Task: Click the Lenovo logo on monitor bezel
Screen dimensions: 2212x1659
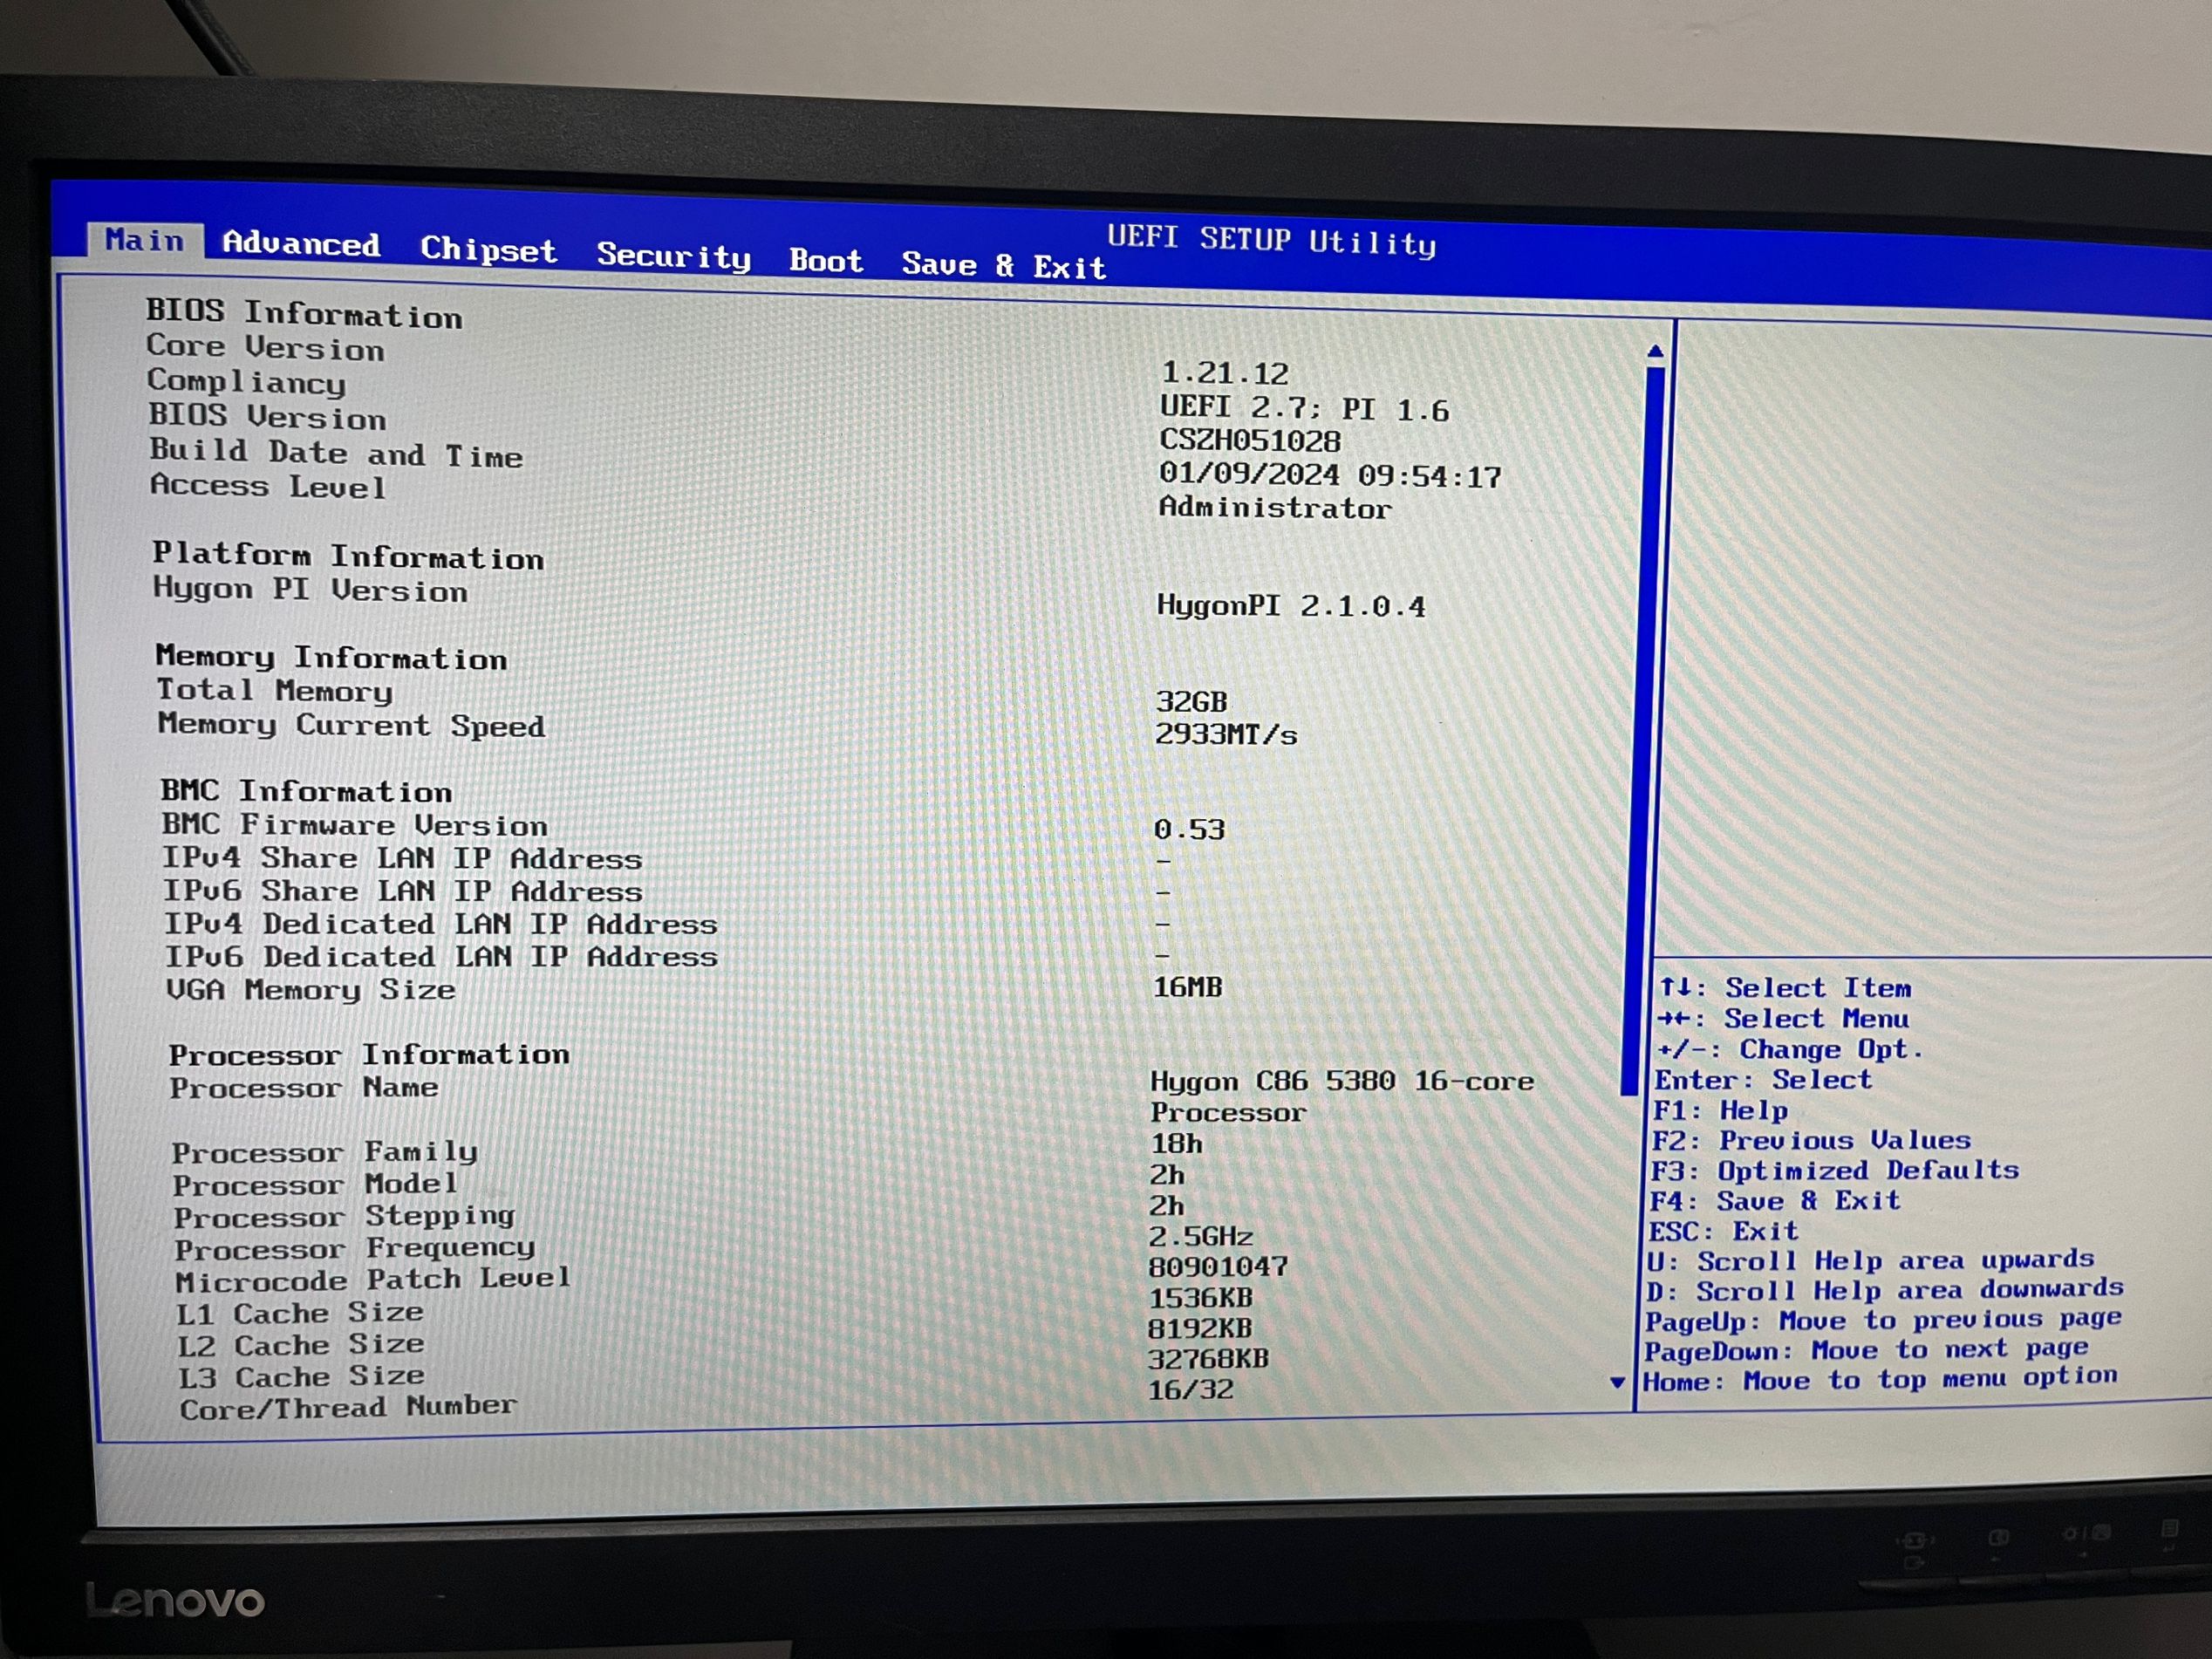Action: coord(175,1601)
